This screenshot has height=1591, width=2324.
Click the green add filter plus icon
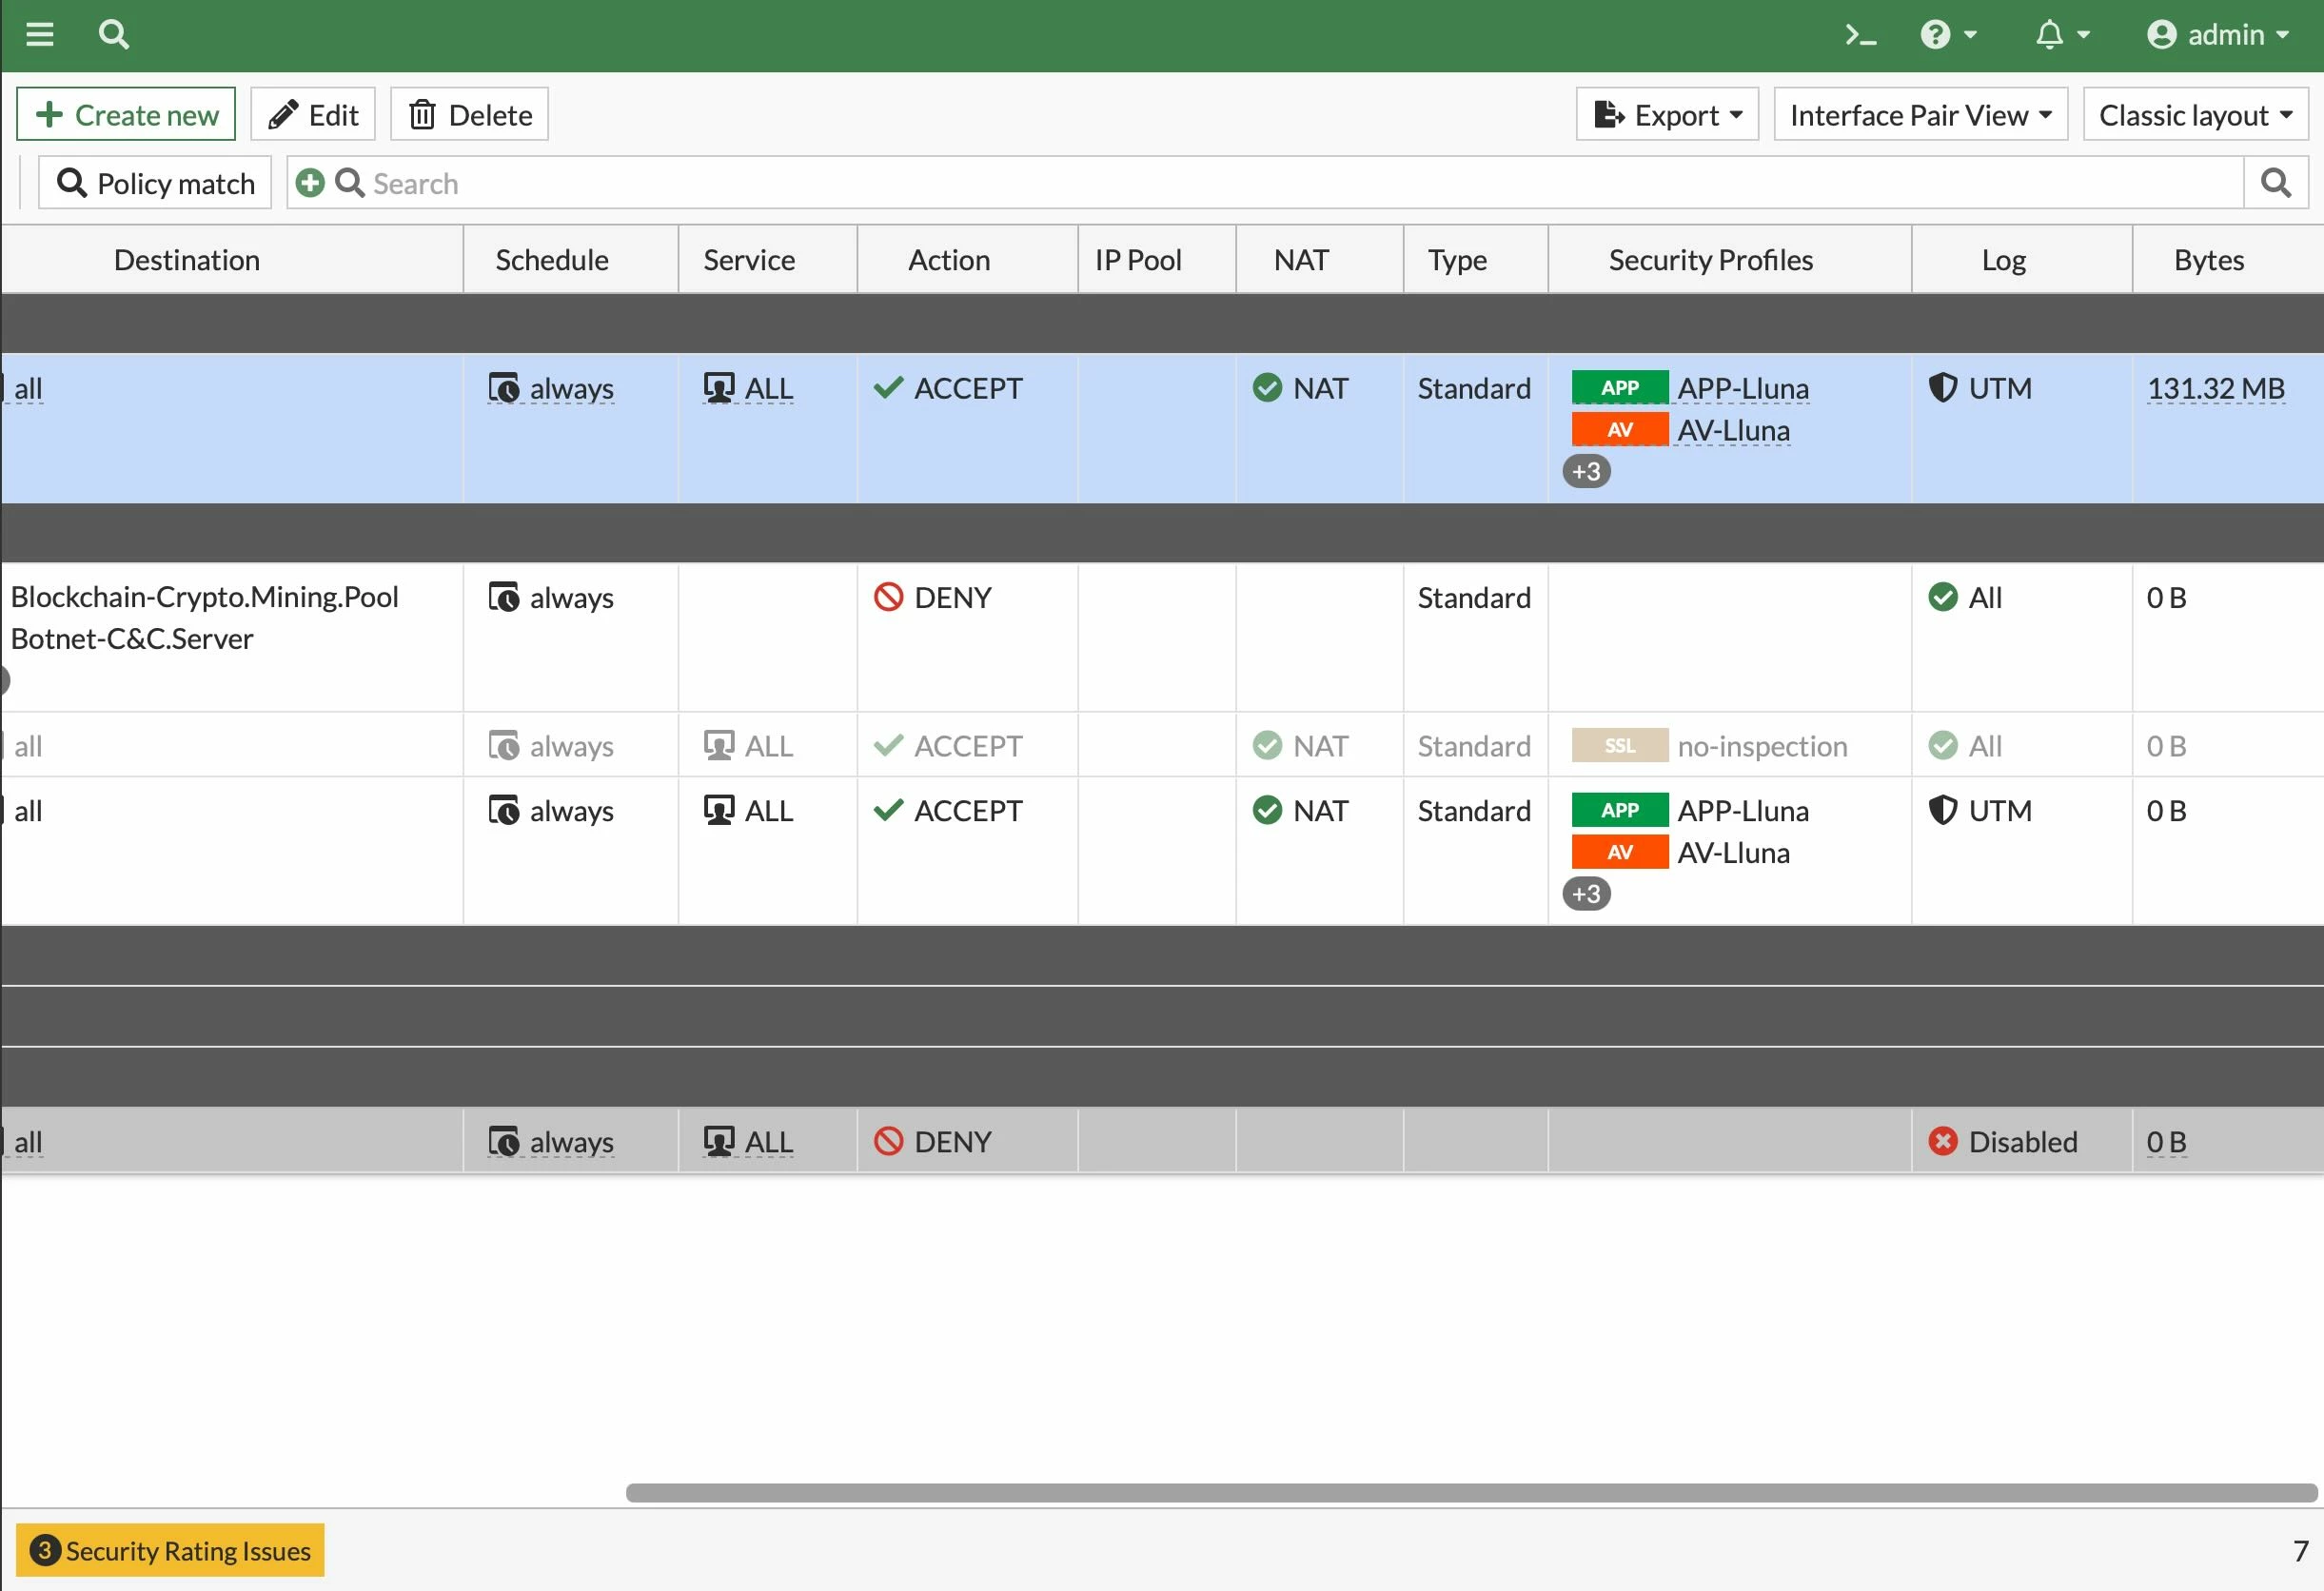click(310, 183)
